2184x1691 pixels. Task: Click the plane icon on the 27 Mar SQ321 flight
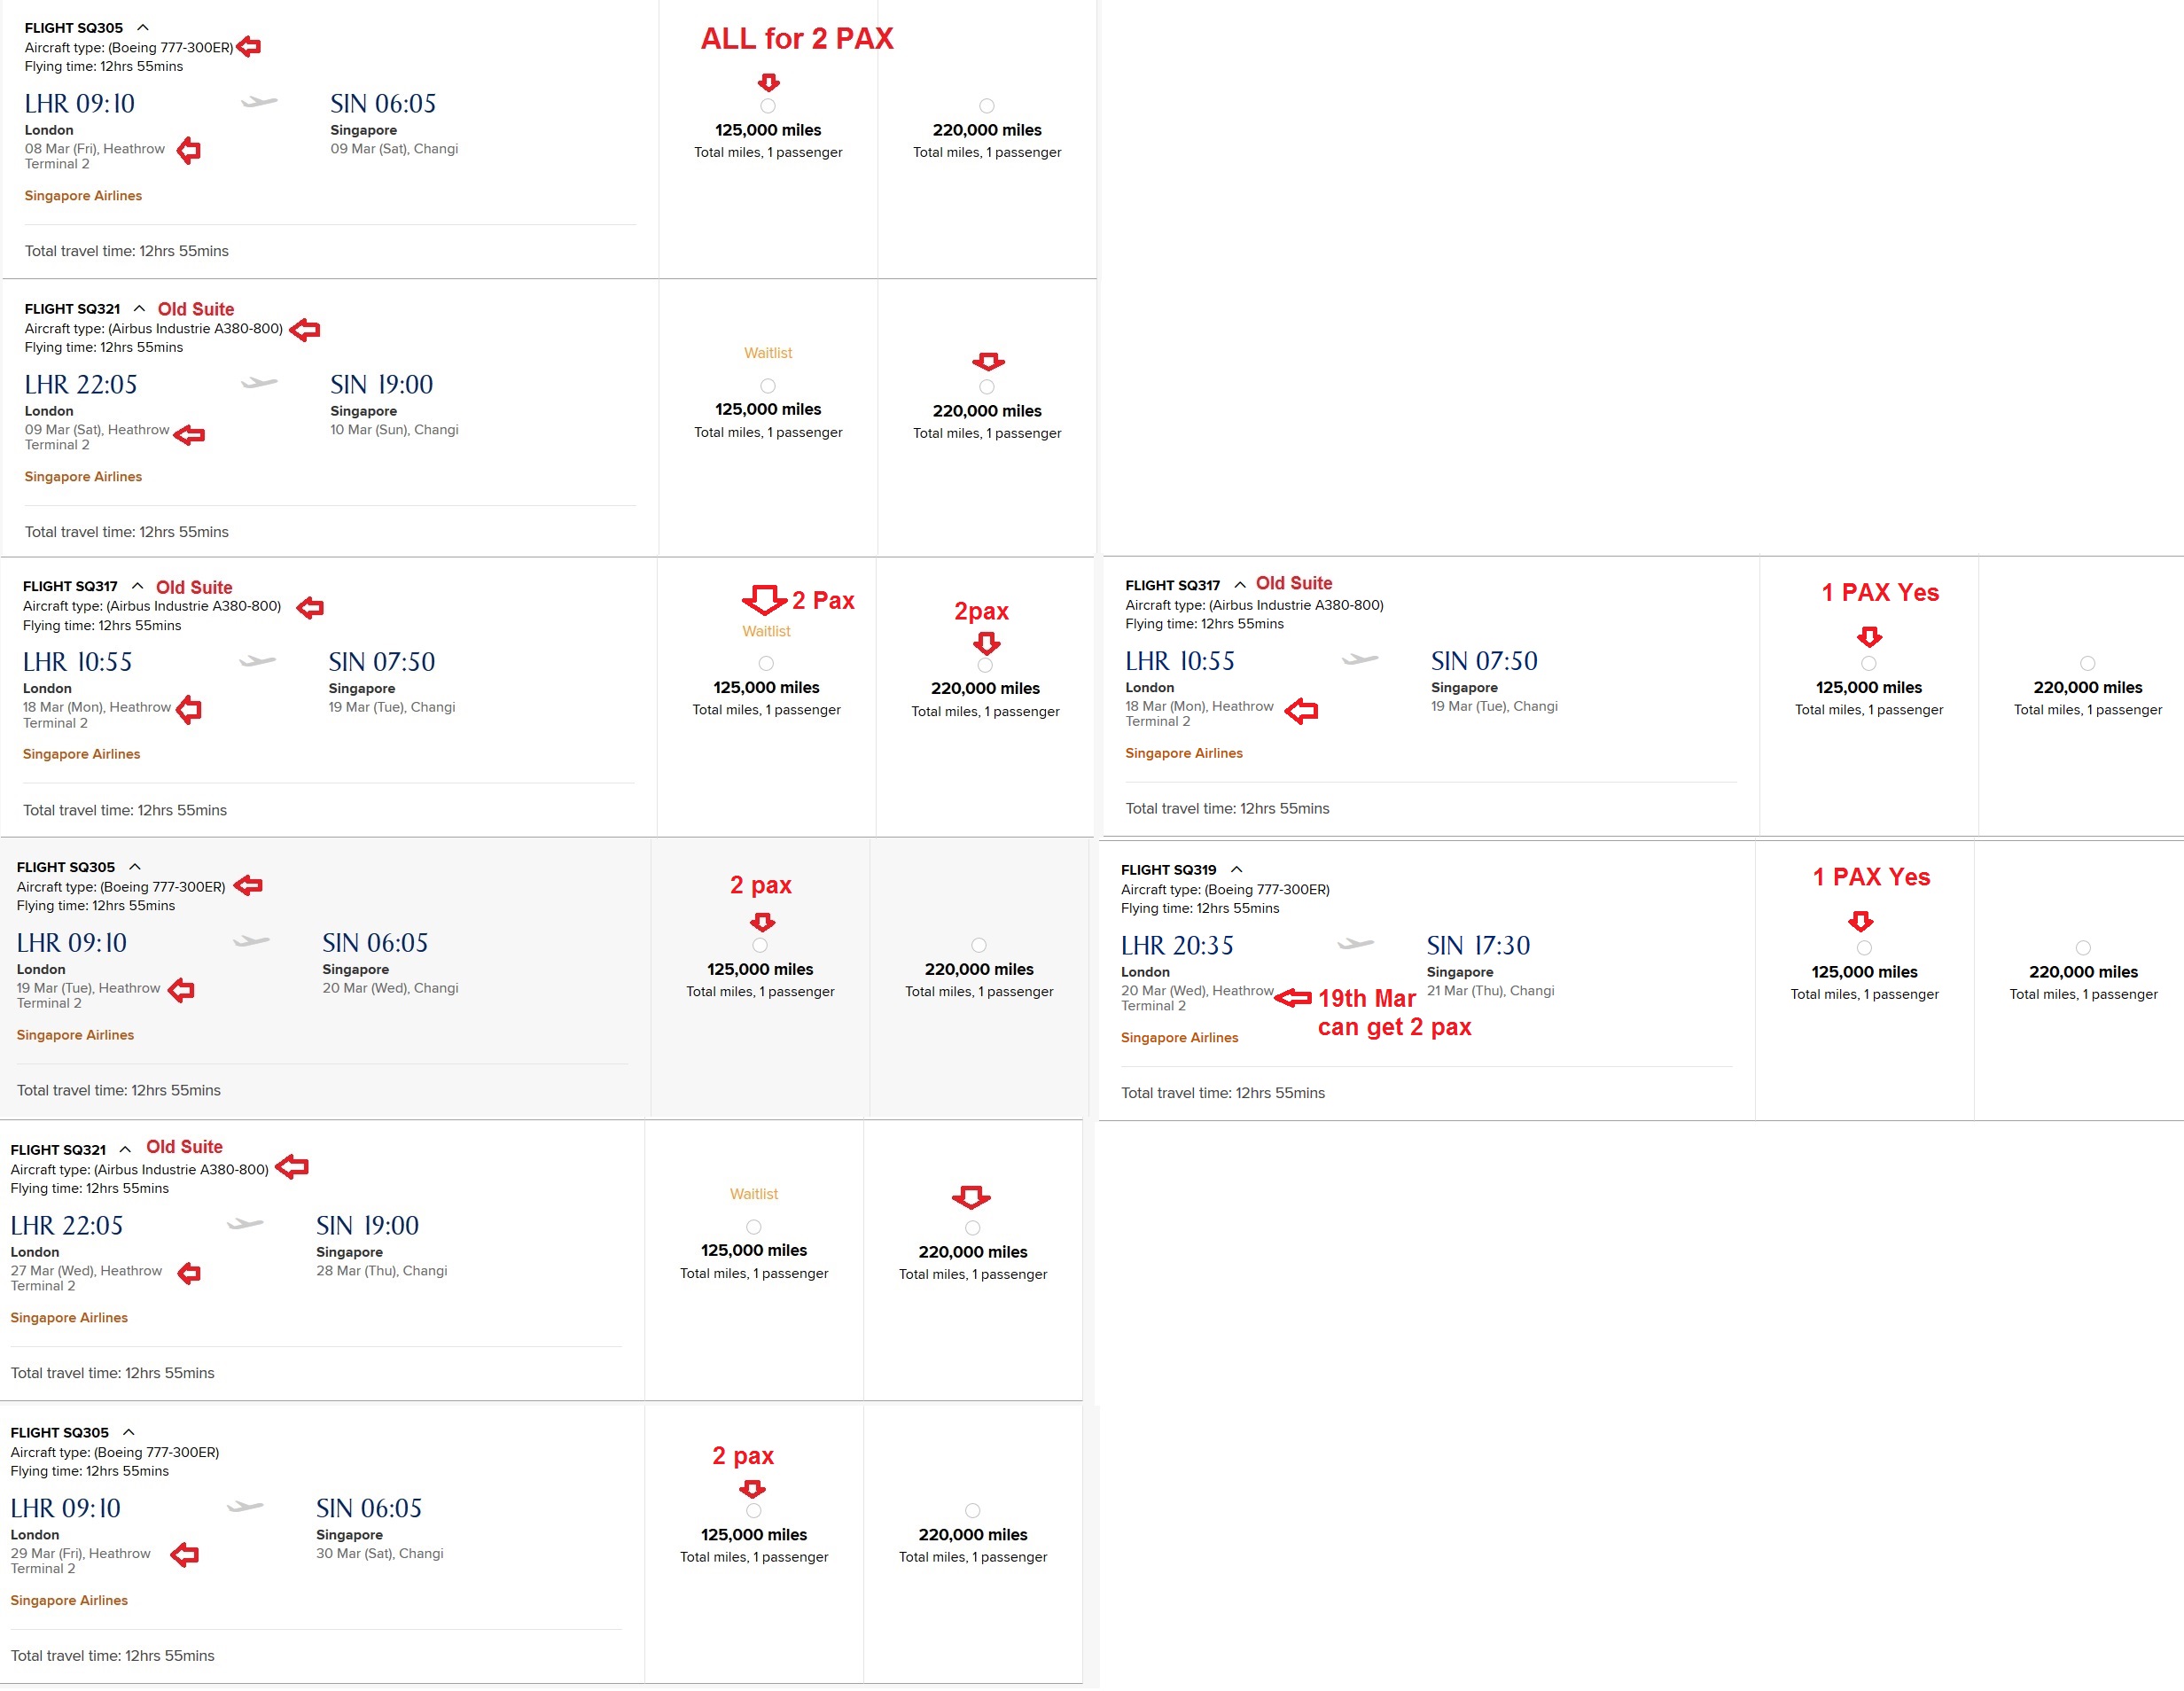[x=245, y=1224]
